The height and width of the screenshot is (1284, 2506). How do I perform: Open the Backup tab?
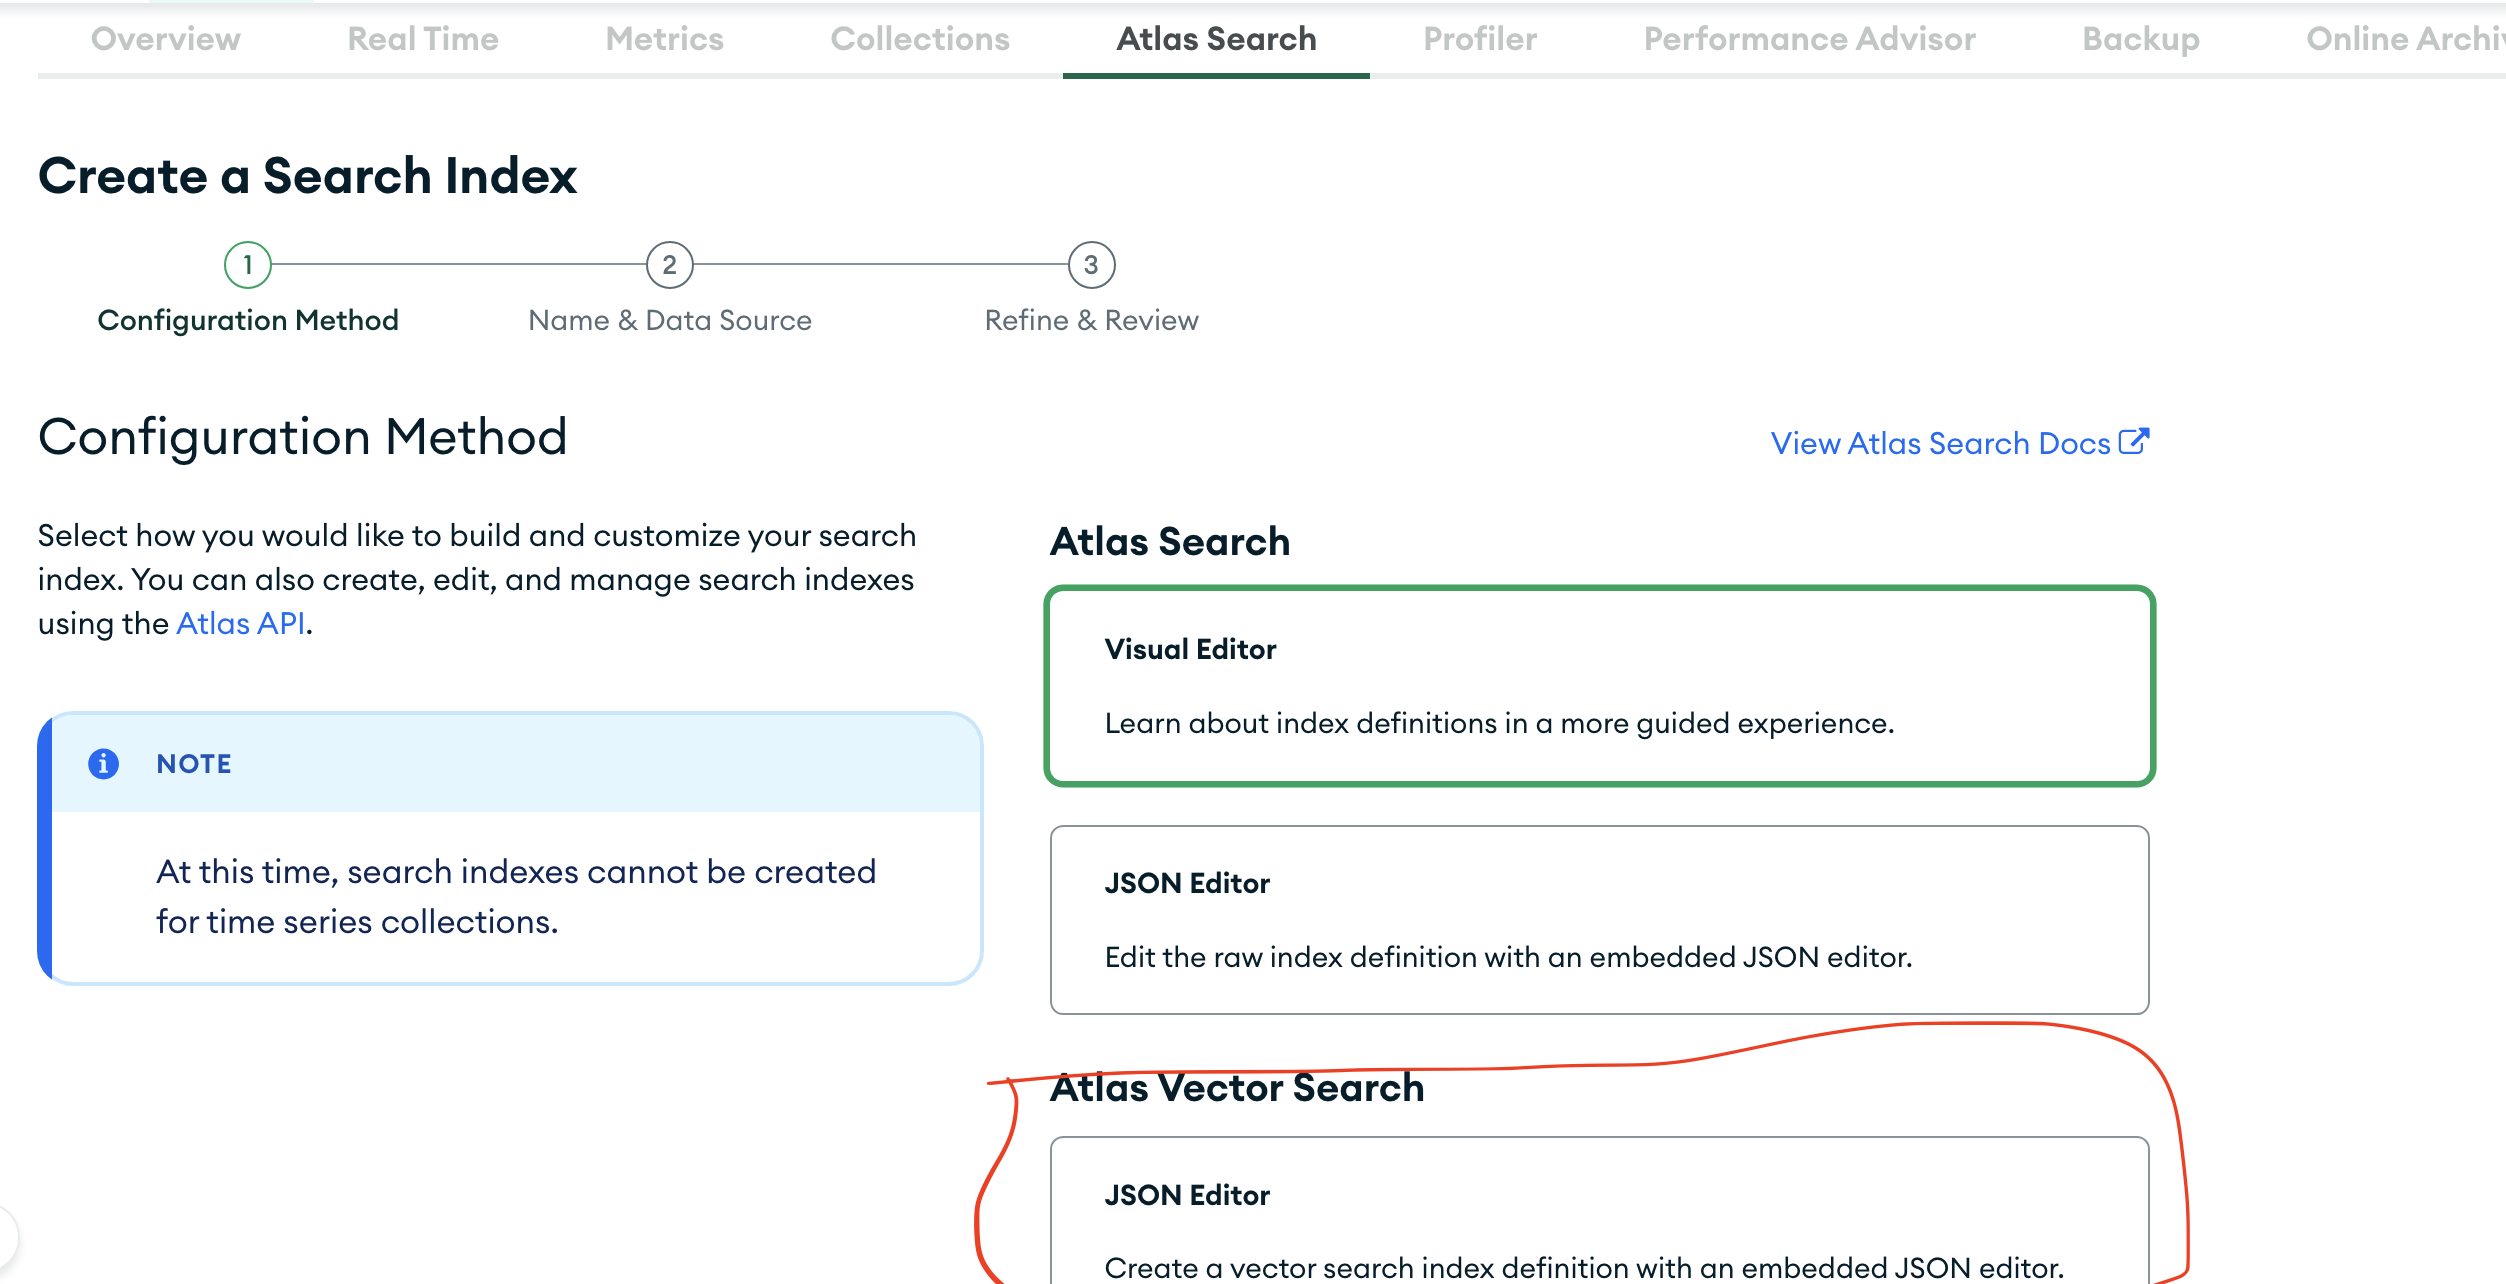click(x=2141, y=39)
